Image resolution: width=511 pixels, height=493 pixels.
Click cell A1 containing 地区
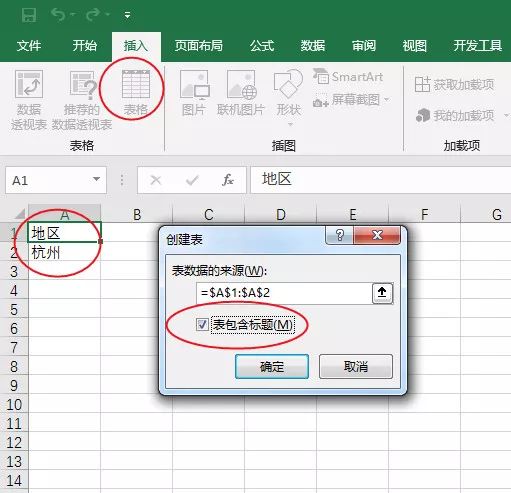tap(64, 232)
